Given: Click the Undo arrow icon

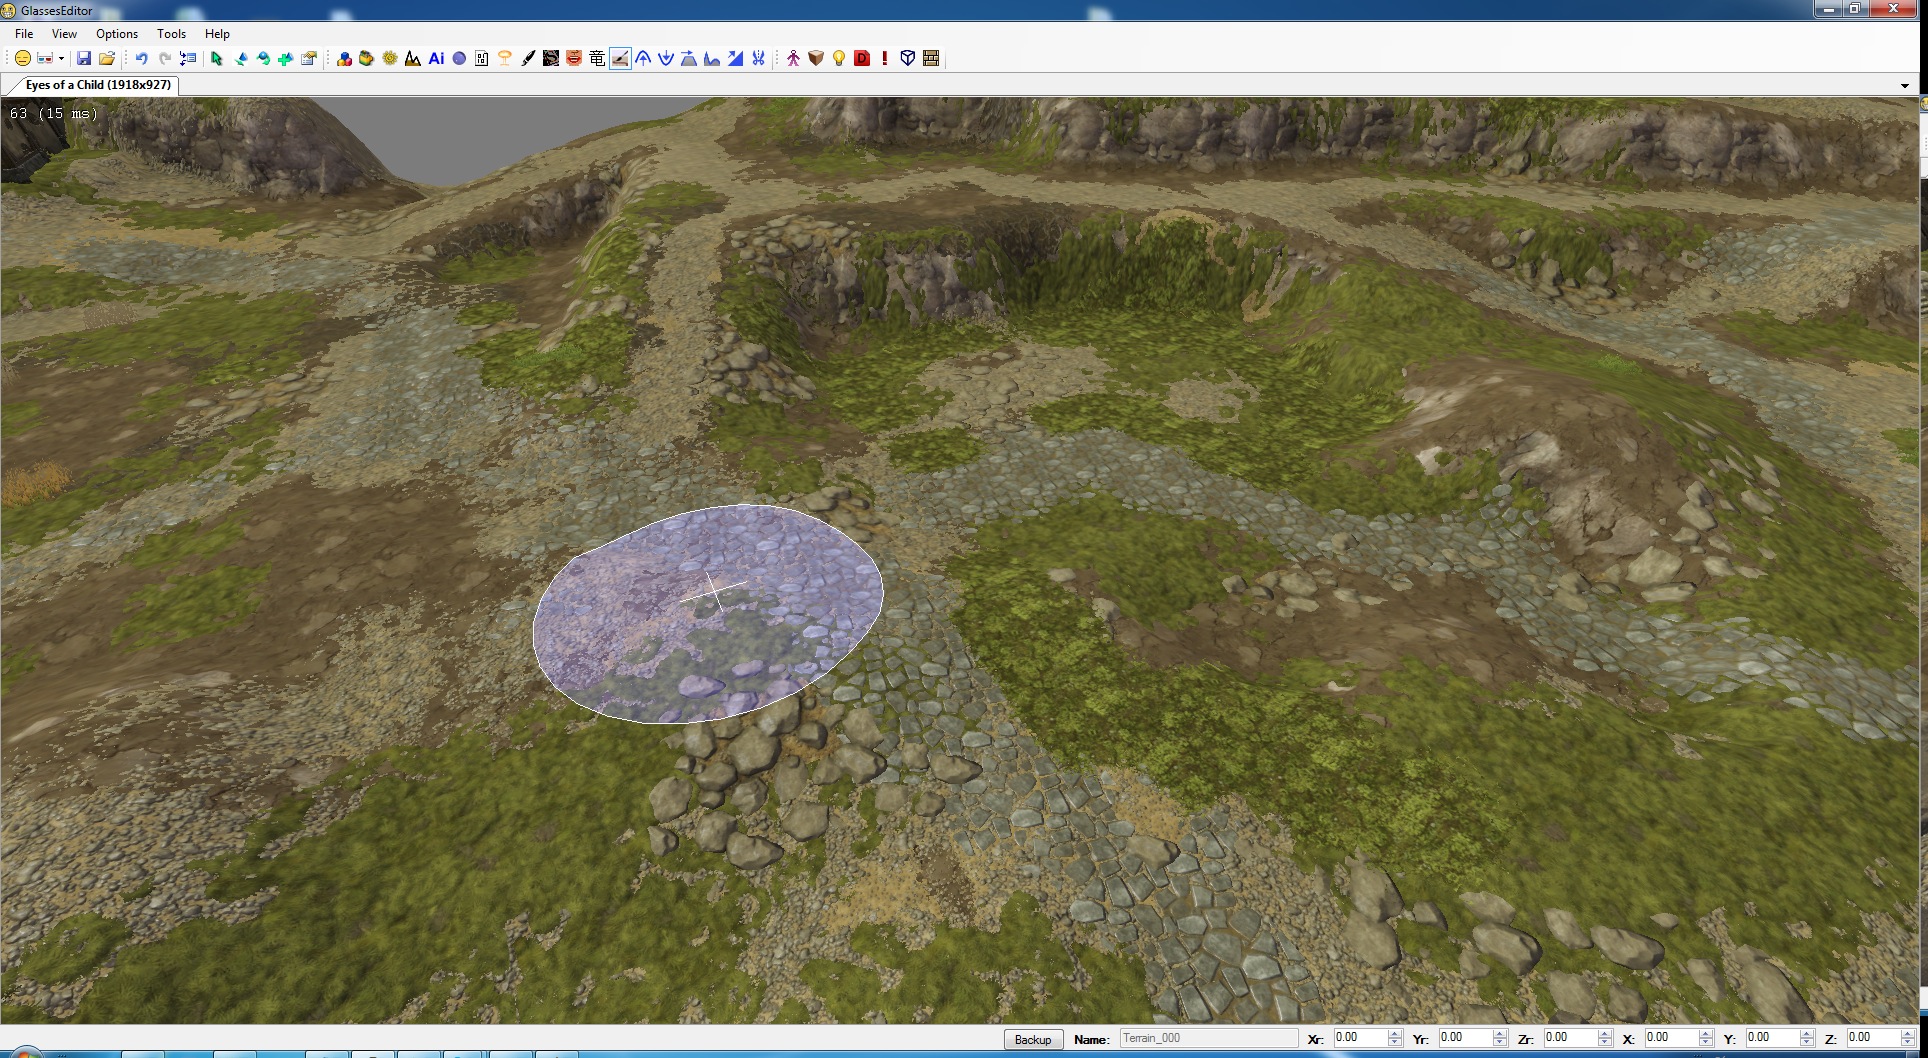Looking at the screenshot, I should (141, 59).
